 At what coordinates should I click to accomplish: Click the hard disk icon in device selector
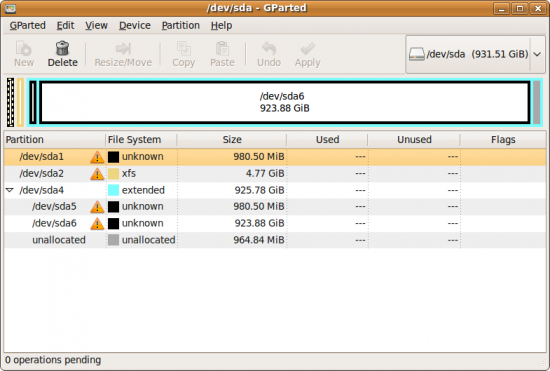[x=417, y=54]
